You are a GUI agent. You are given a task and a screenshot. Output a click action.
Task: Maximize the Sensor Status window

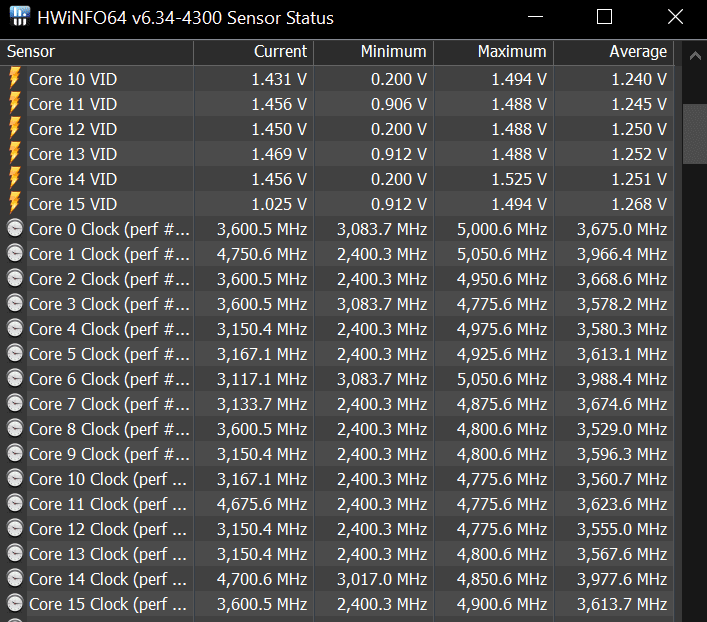click(604, 17)
